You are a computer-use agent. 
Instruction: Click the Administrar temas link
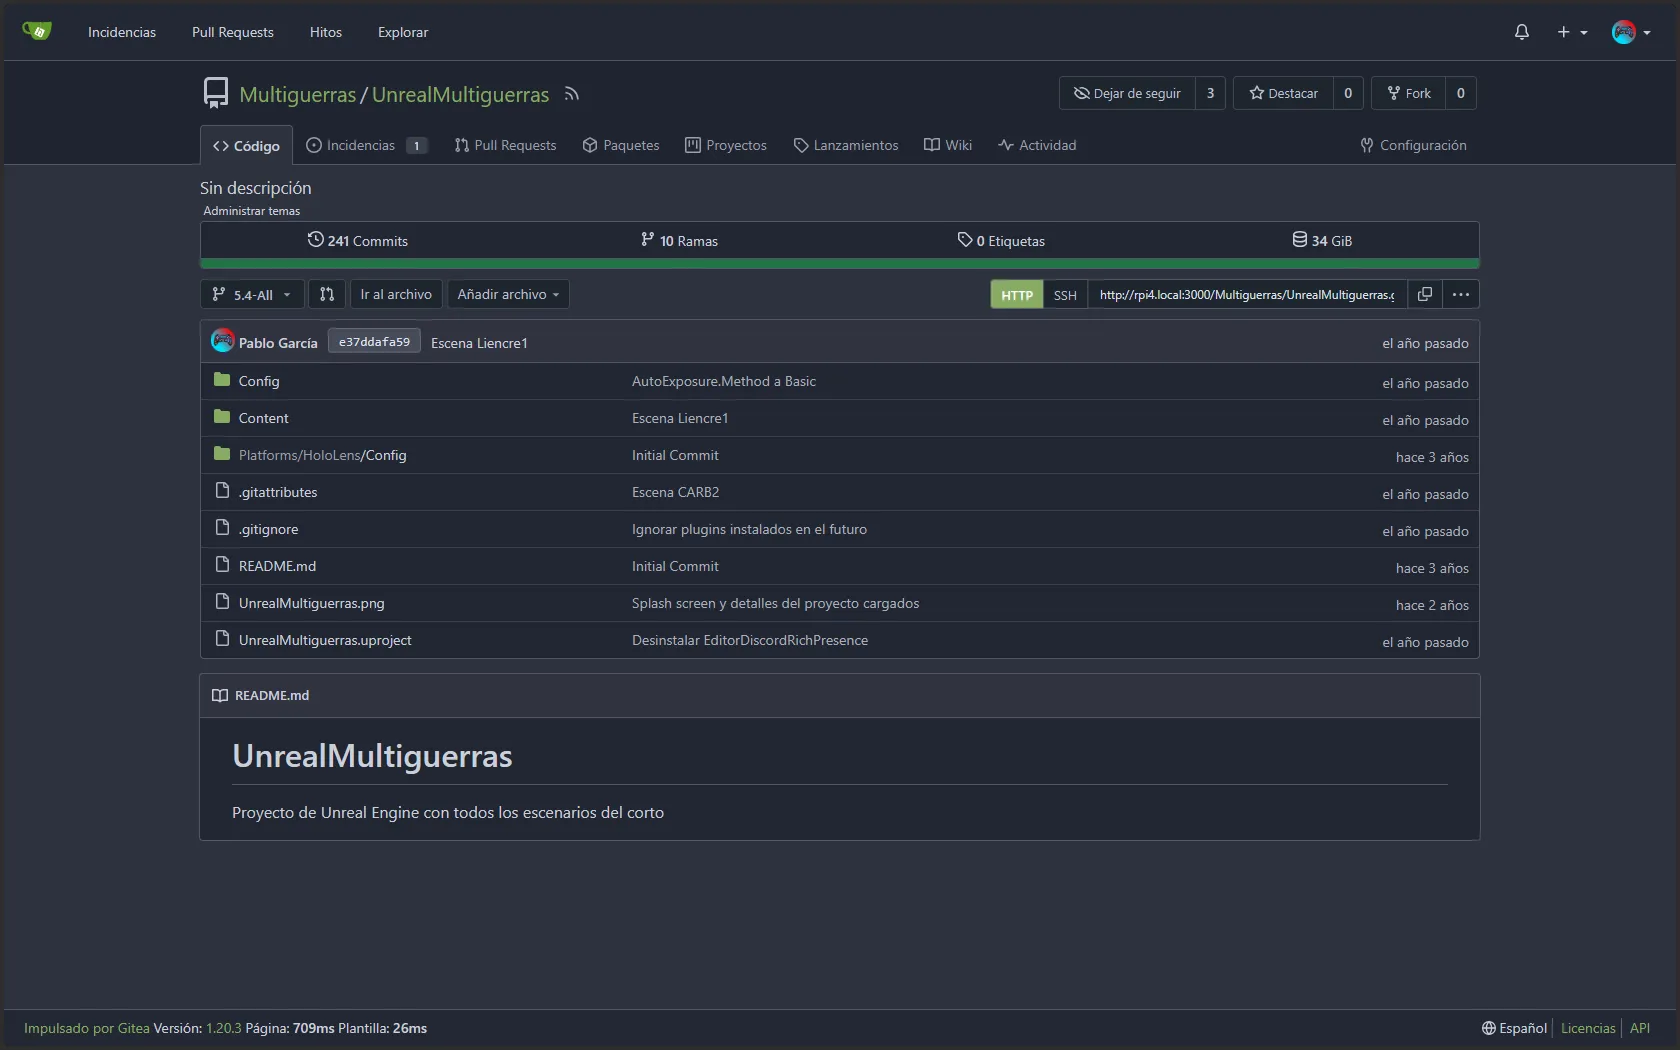[252, 211]
